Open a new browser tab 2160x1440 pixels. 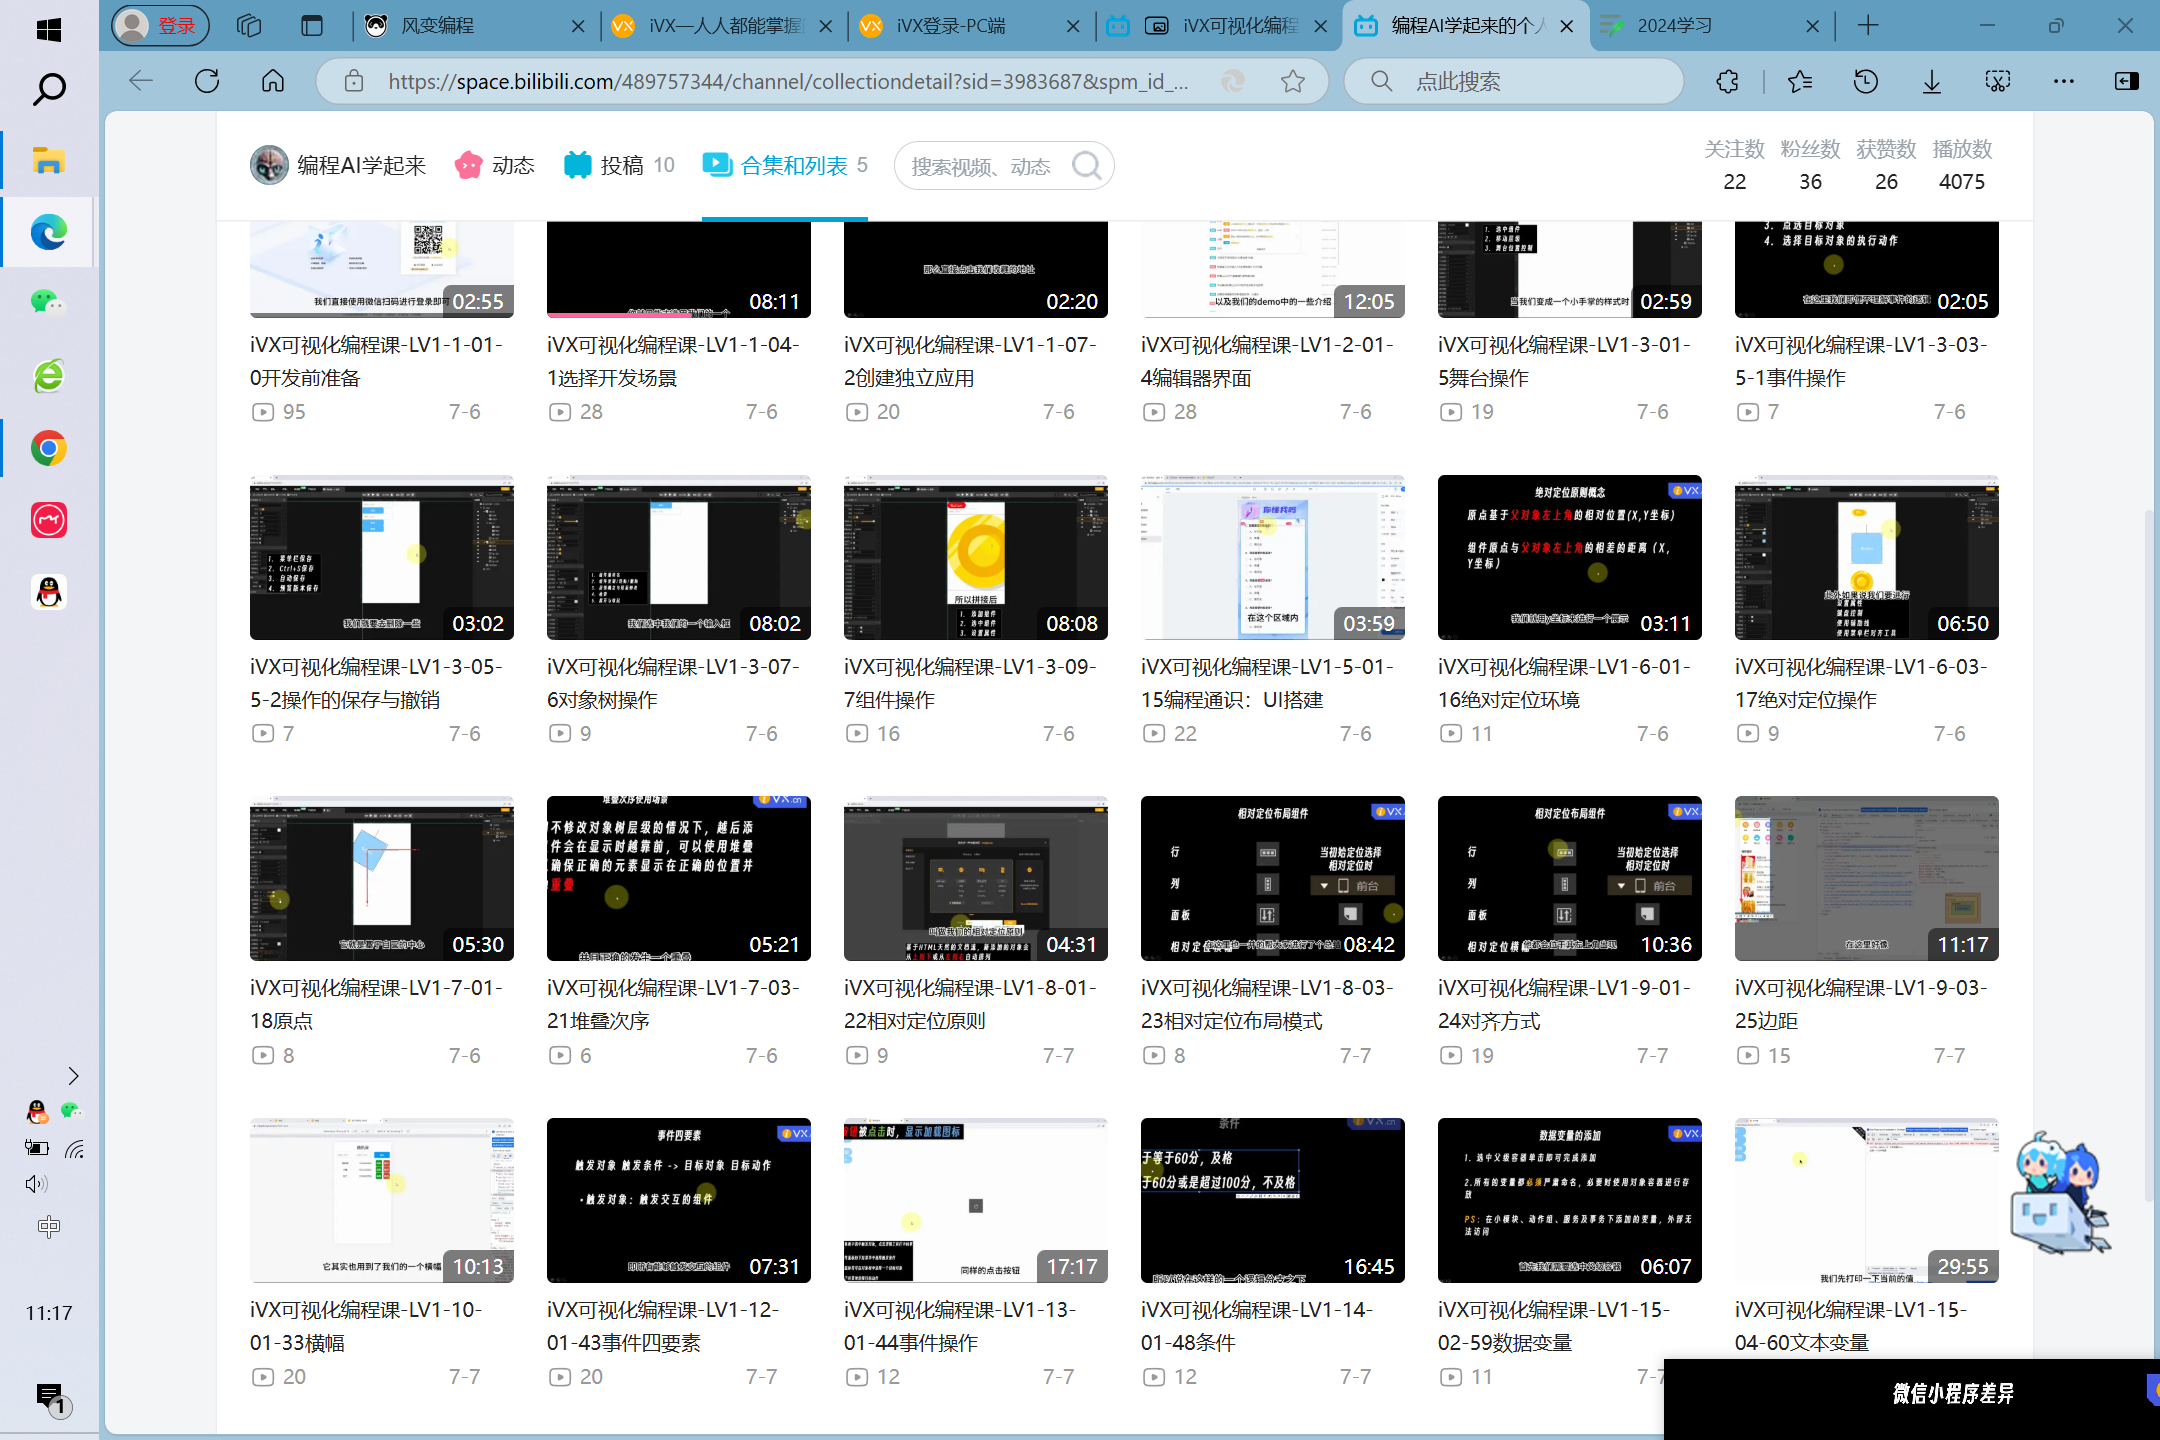point(1868,26)
